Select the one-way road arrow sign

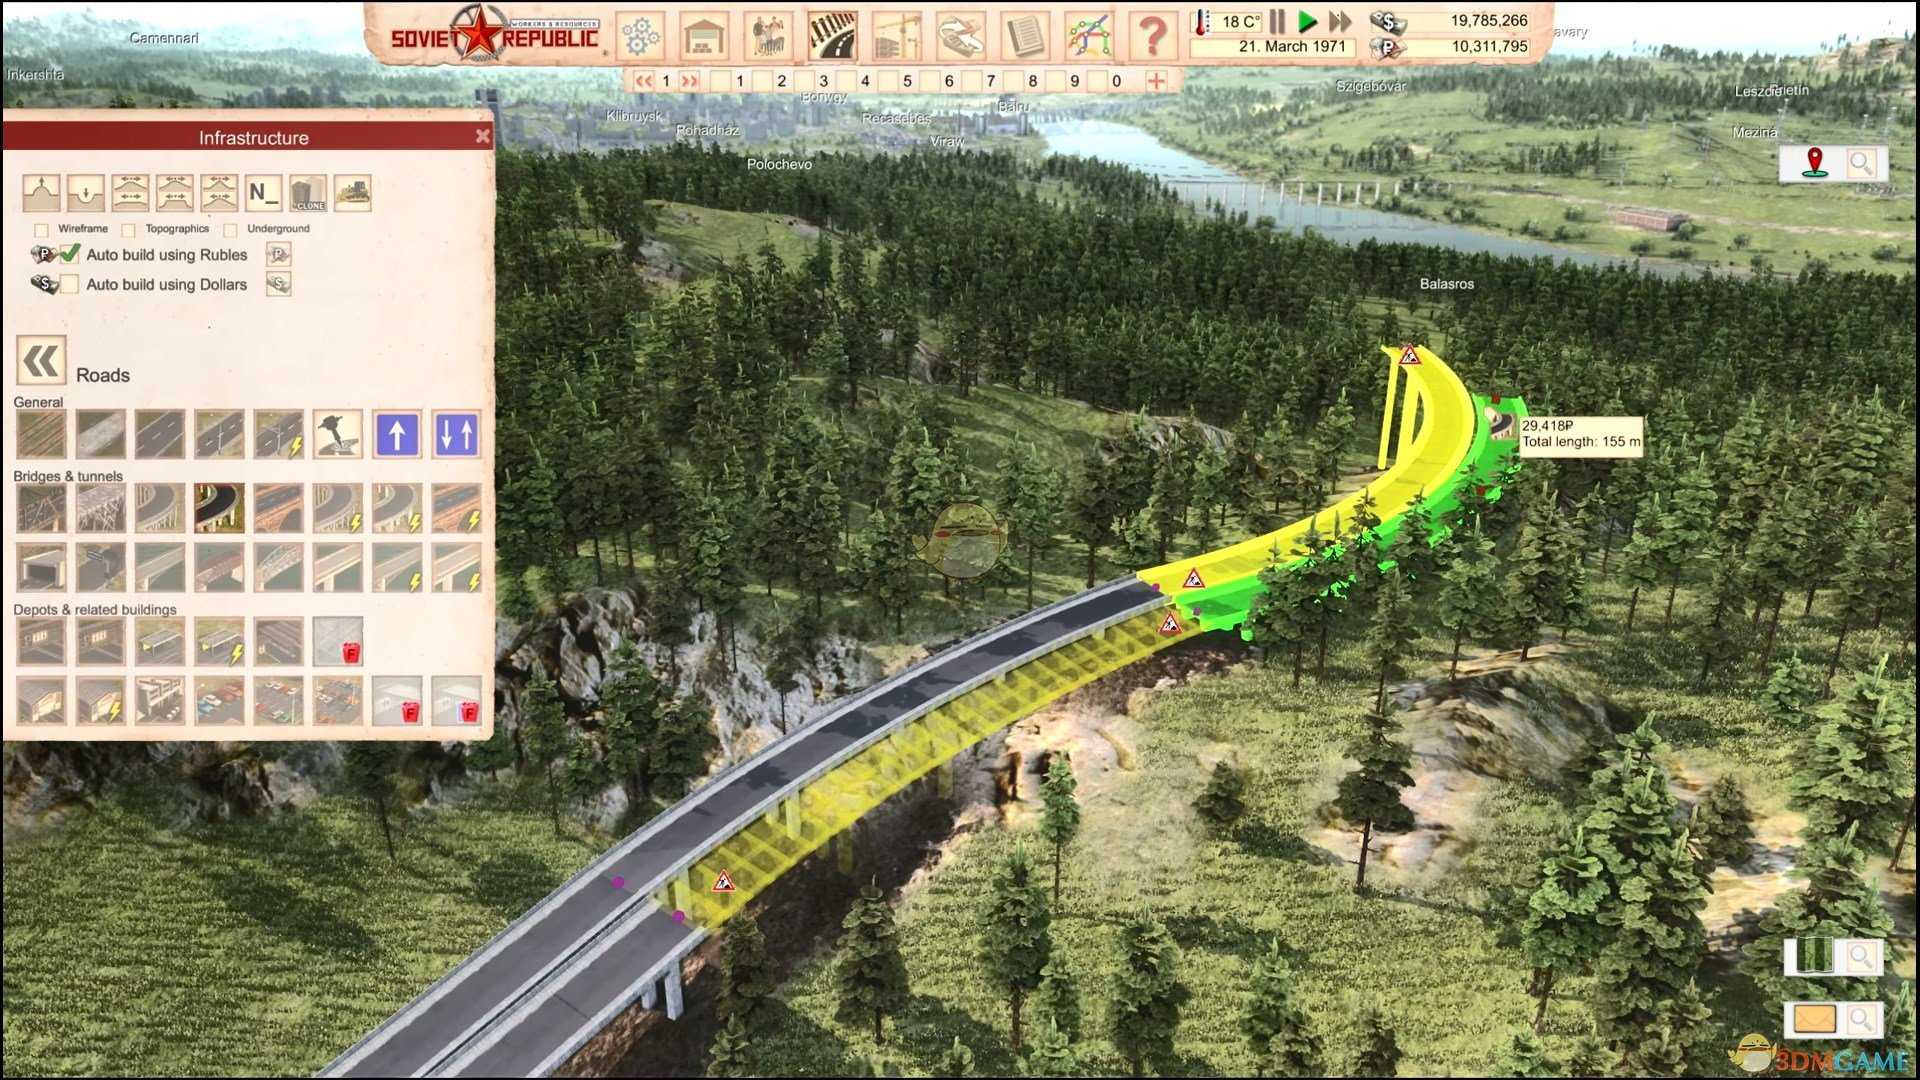coord(397,434)
